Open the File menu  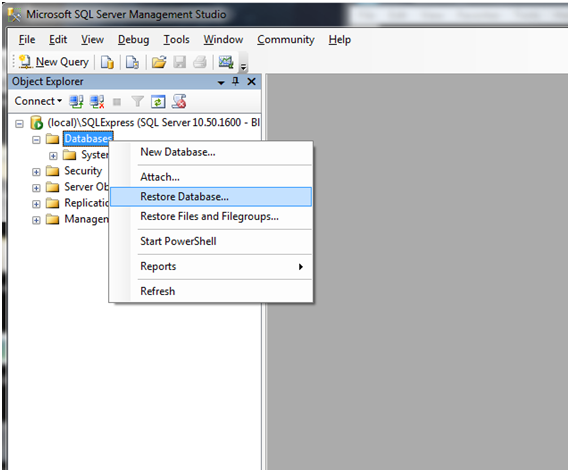pos(27,39)
